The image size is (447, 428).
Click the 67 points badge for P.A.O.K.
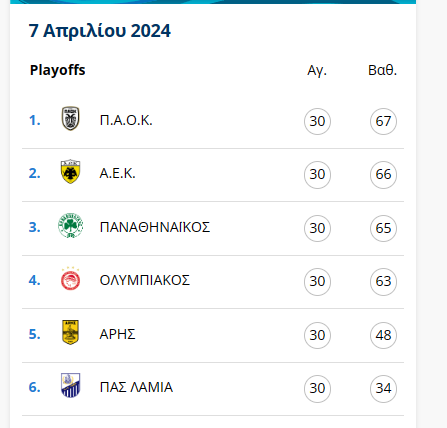(x=383, y=121)
